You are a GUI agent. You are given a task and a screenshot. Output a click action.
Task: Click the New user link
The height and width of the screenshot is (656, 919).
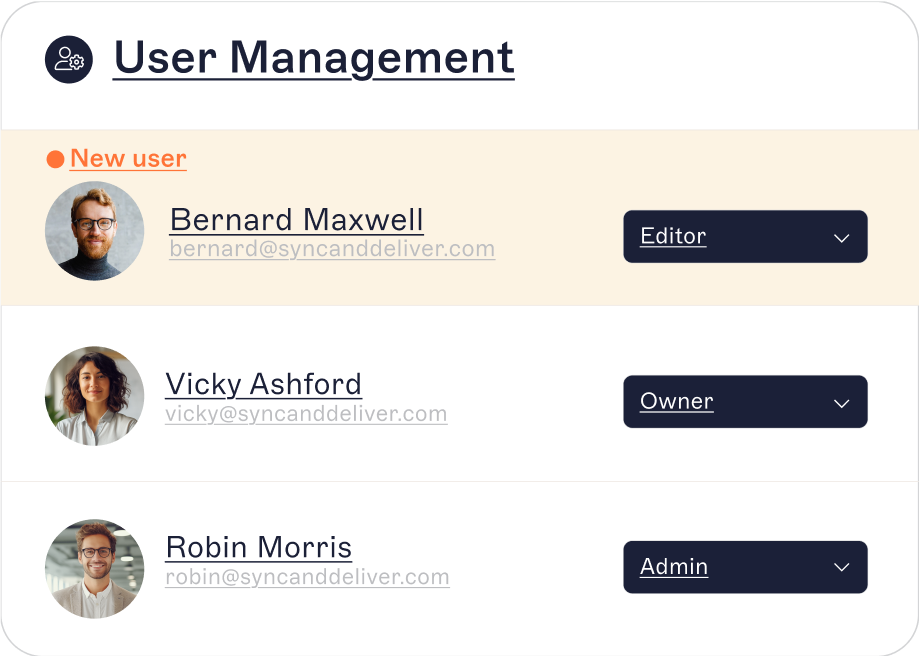coord(128,159)
